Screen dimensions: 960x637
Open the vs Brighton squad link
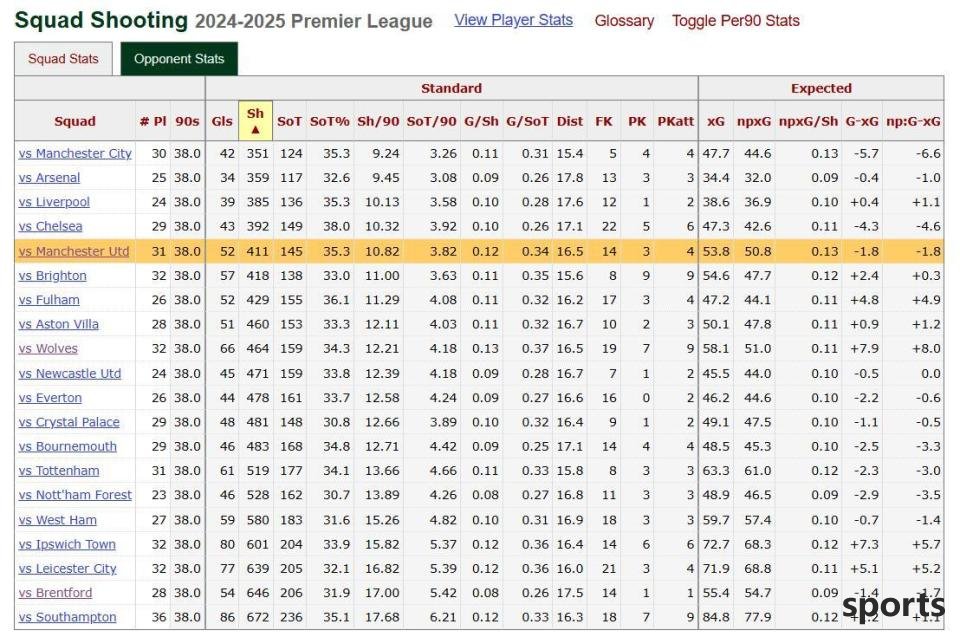[x=52, y=276]
